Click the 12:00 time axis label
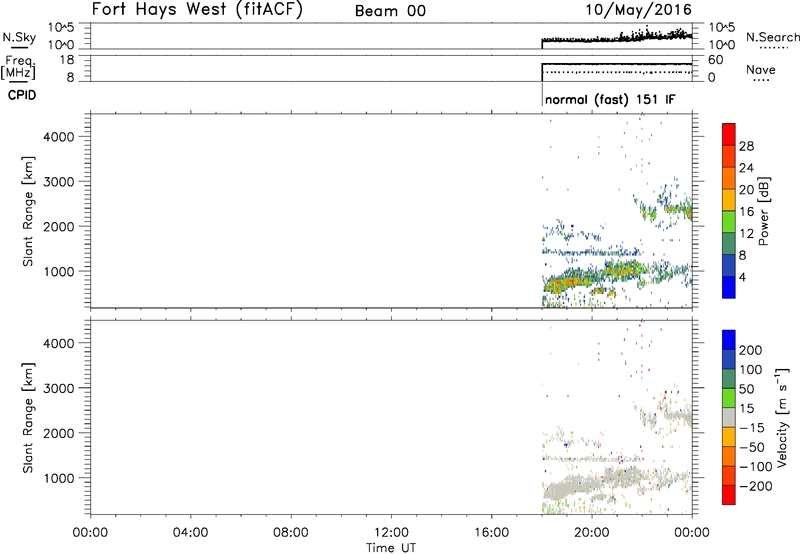This screenshot has width=800, height=554. tap(391, 533)
